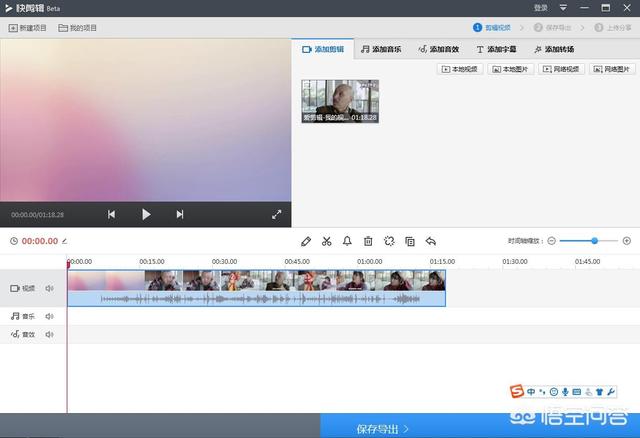Click the bell icon in timeline toolbar

pos(347,241)
